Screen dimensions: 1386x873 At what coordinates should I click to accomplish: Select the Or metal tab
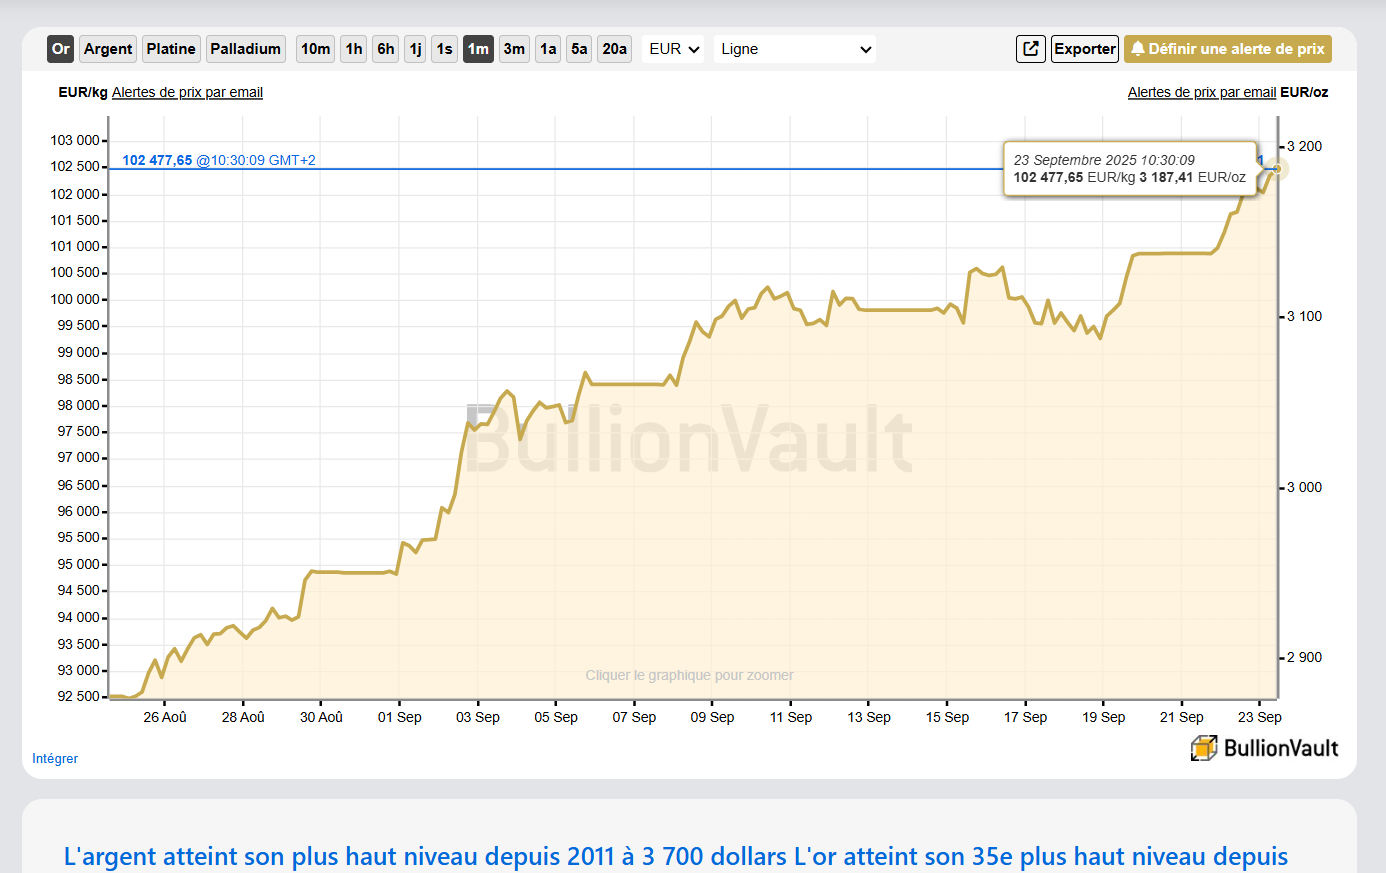(x=61, y=49)
